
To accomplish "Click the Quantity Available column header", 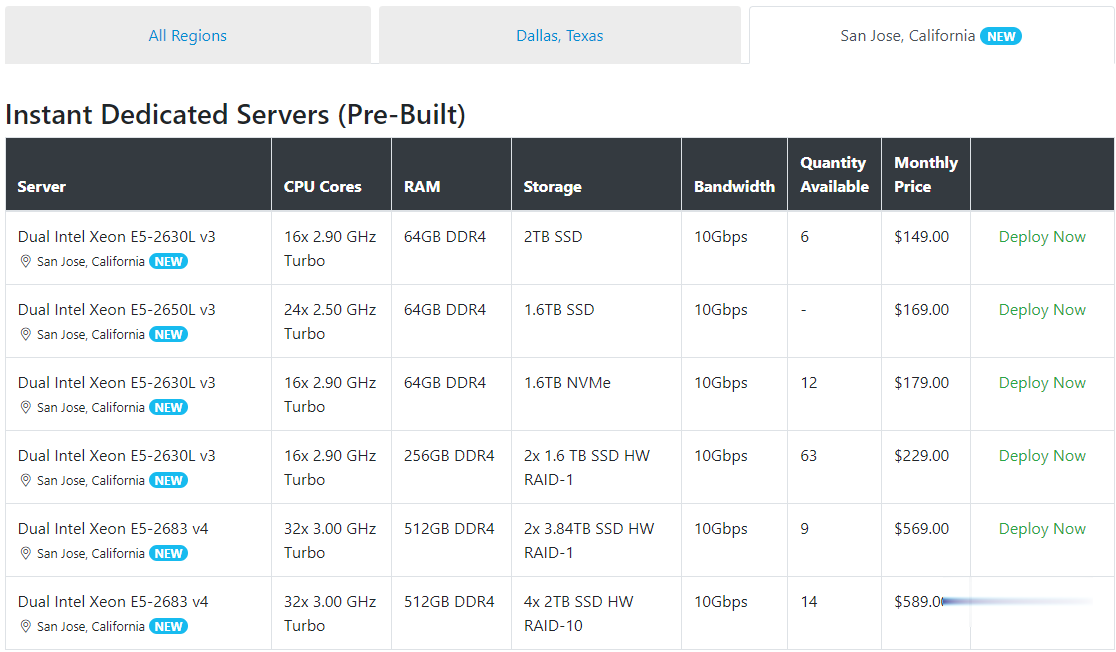I will [834, 174].
